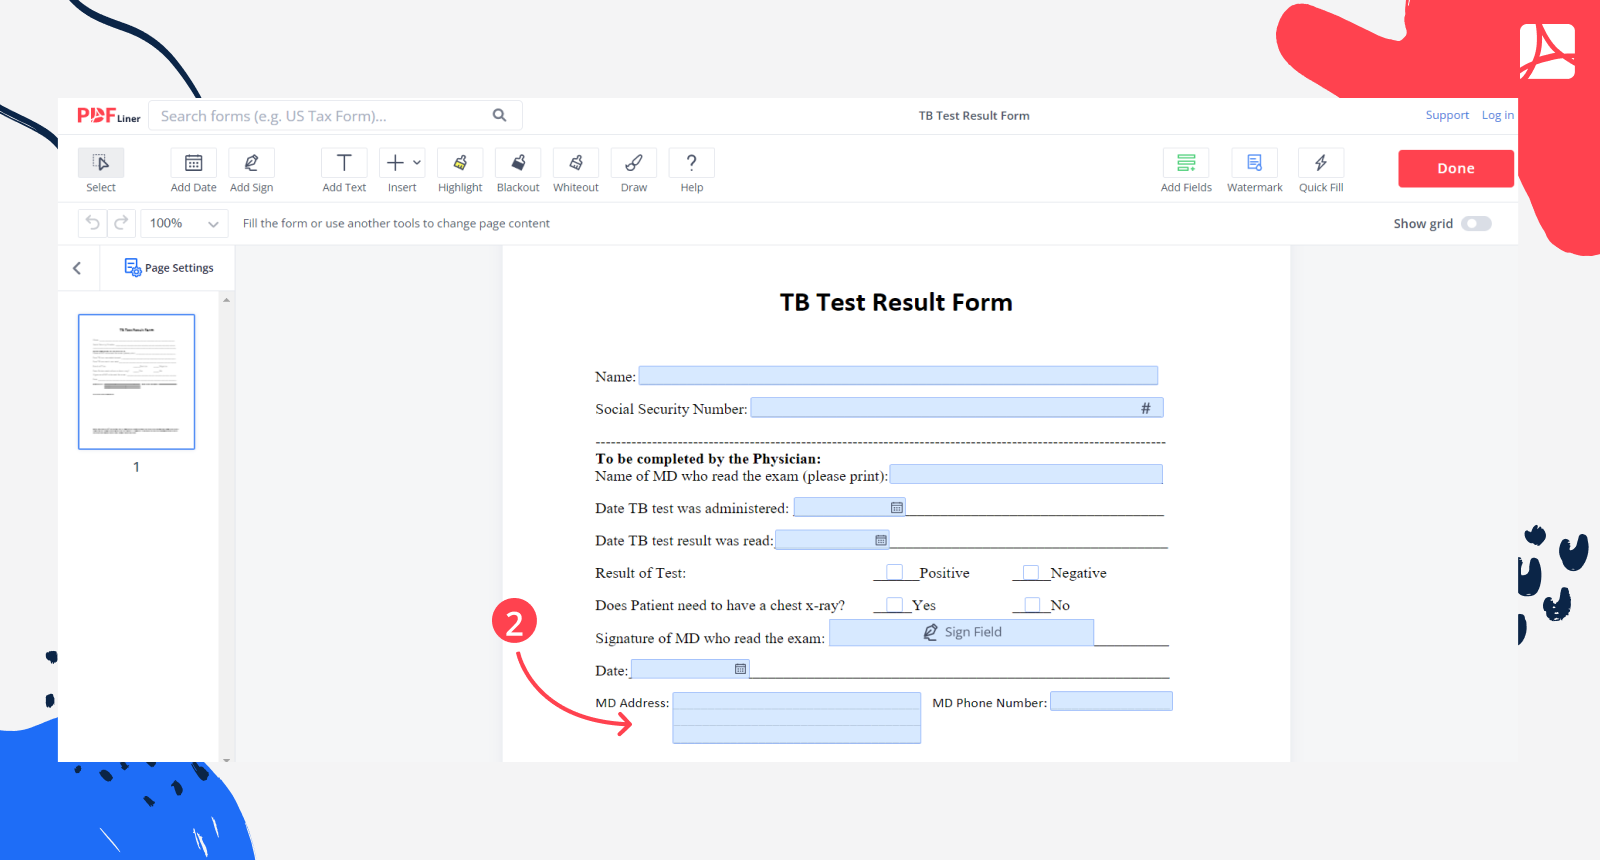Tick the Negative result checkbox
The height and width of the screenshot is (860, 1600).
[1030, 572]
